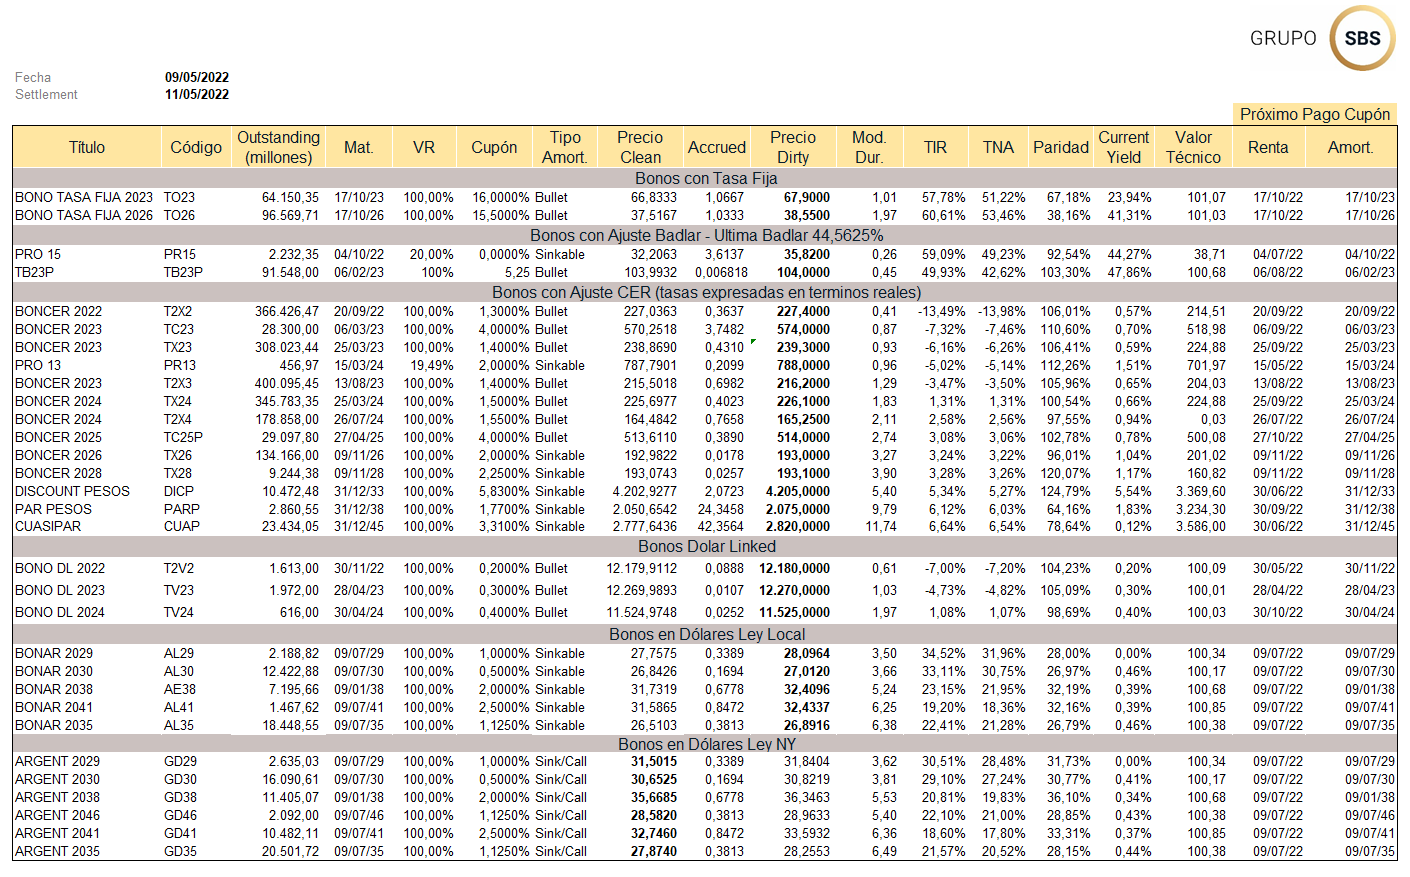
Task: Click the Precio Dirty header
Action: tap(793, 147)
